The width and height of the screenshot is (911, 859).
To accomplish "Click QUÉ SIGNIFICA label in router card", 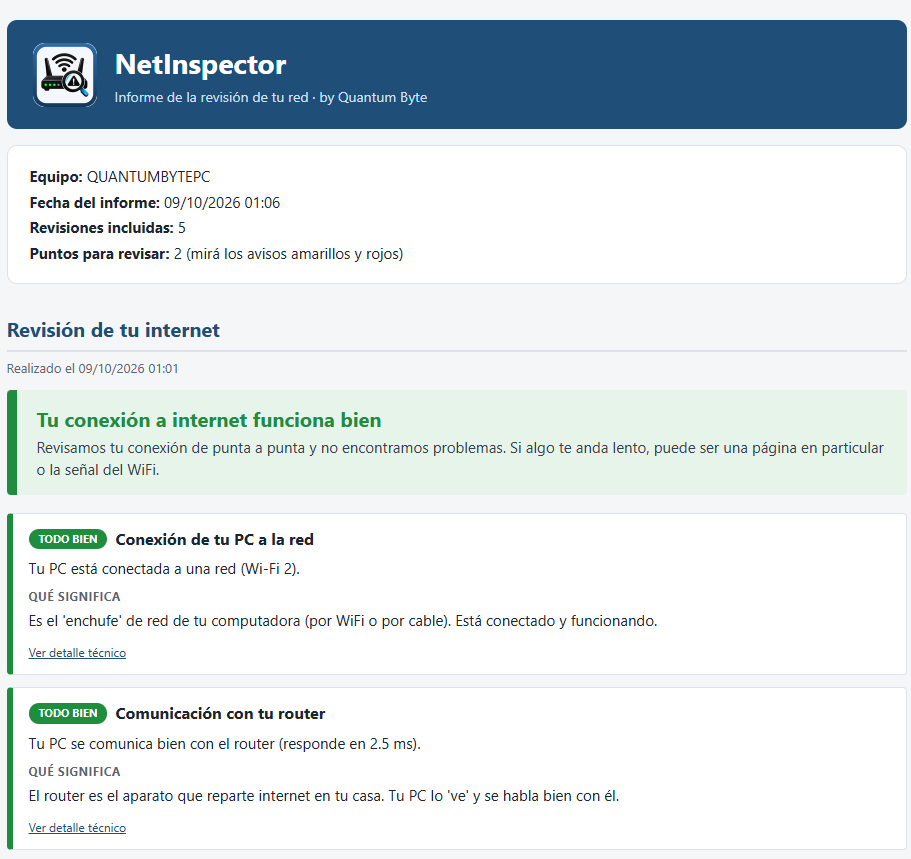I will (x=74, y=771).
